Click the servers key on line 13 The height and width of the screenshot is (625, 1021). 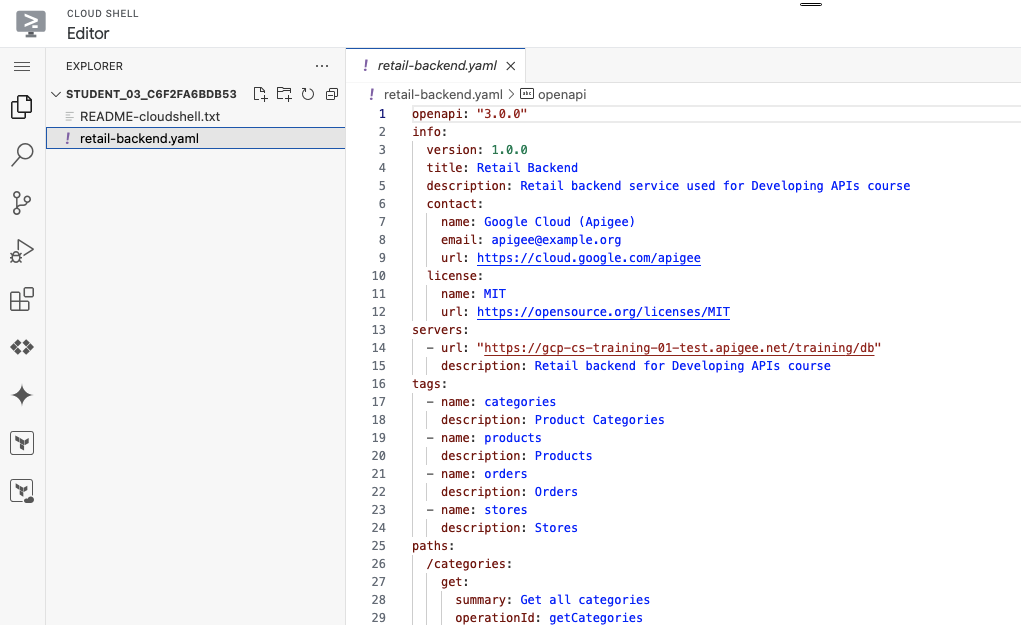[x=437, y=330]
